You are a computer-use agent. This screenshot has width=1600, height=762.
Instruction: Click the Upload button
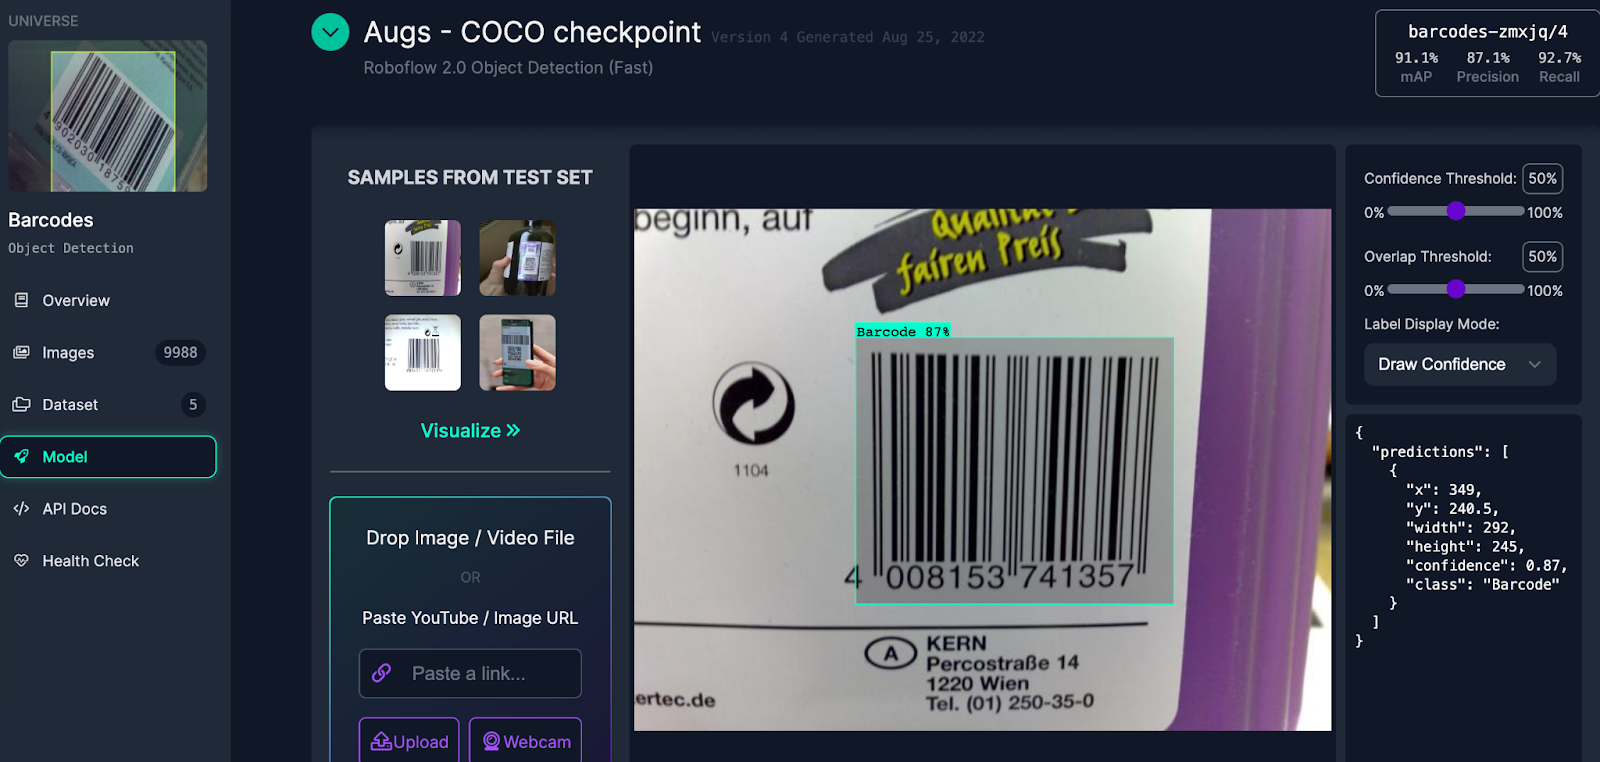(409, 741)
